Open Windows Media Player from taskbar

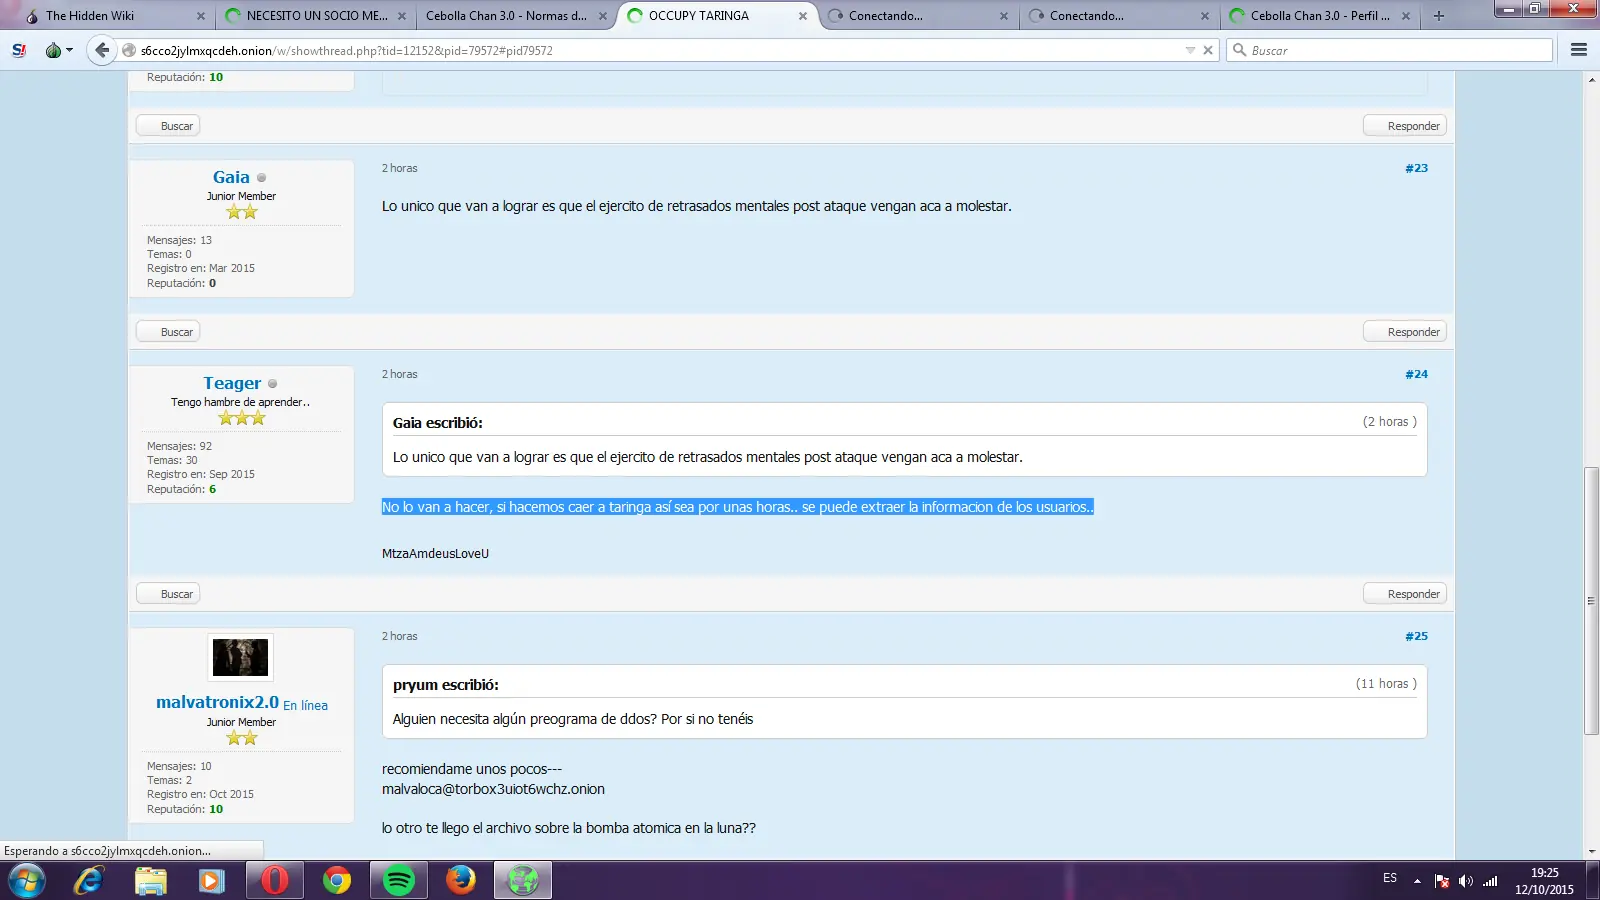(x=211, y=881)
